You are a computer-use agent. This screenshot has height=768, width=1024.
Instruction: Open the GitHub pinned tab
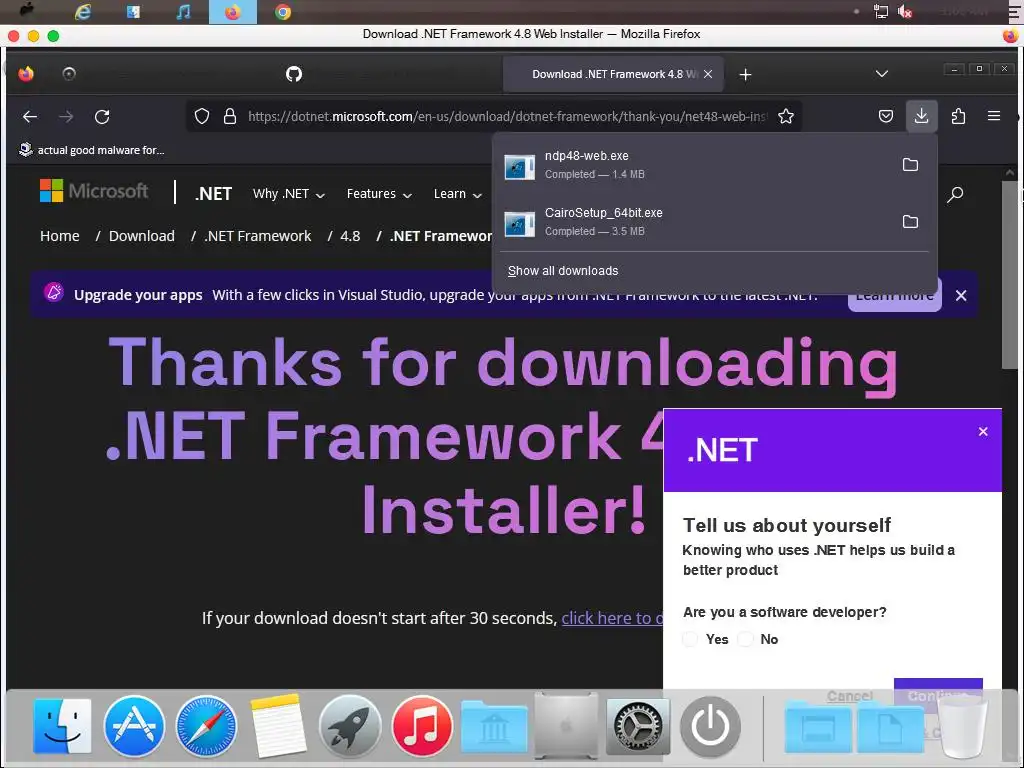(294, 74)
